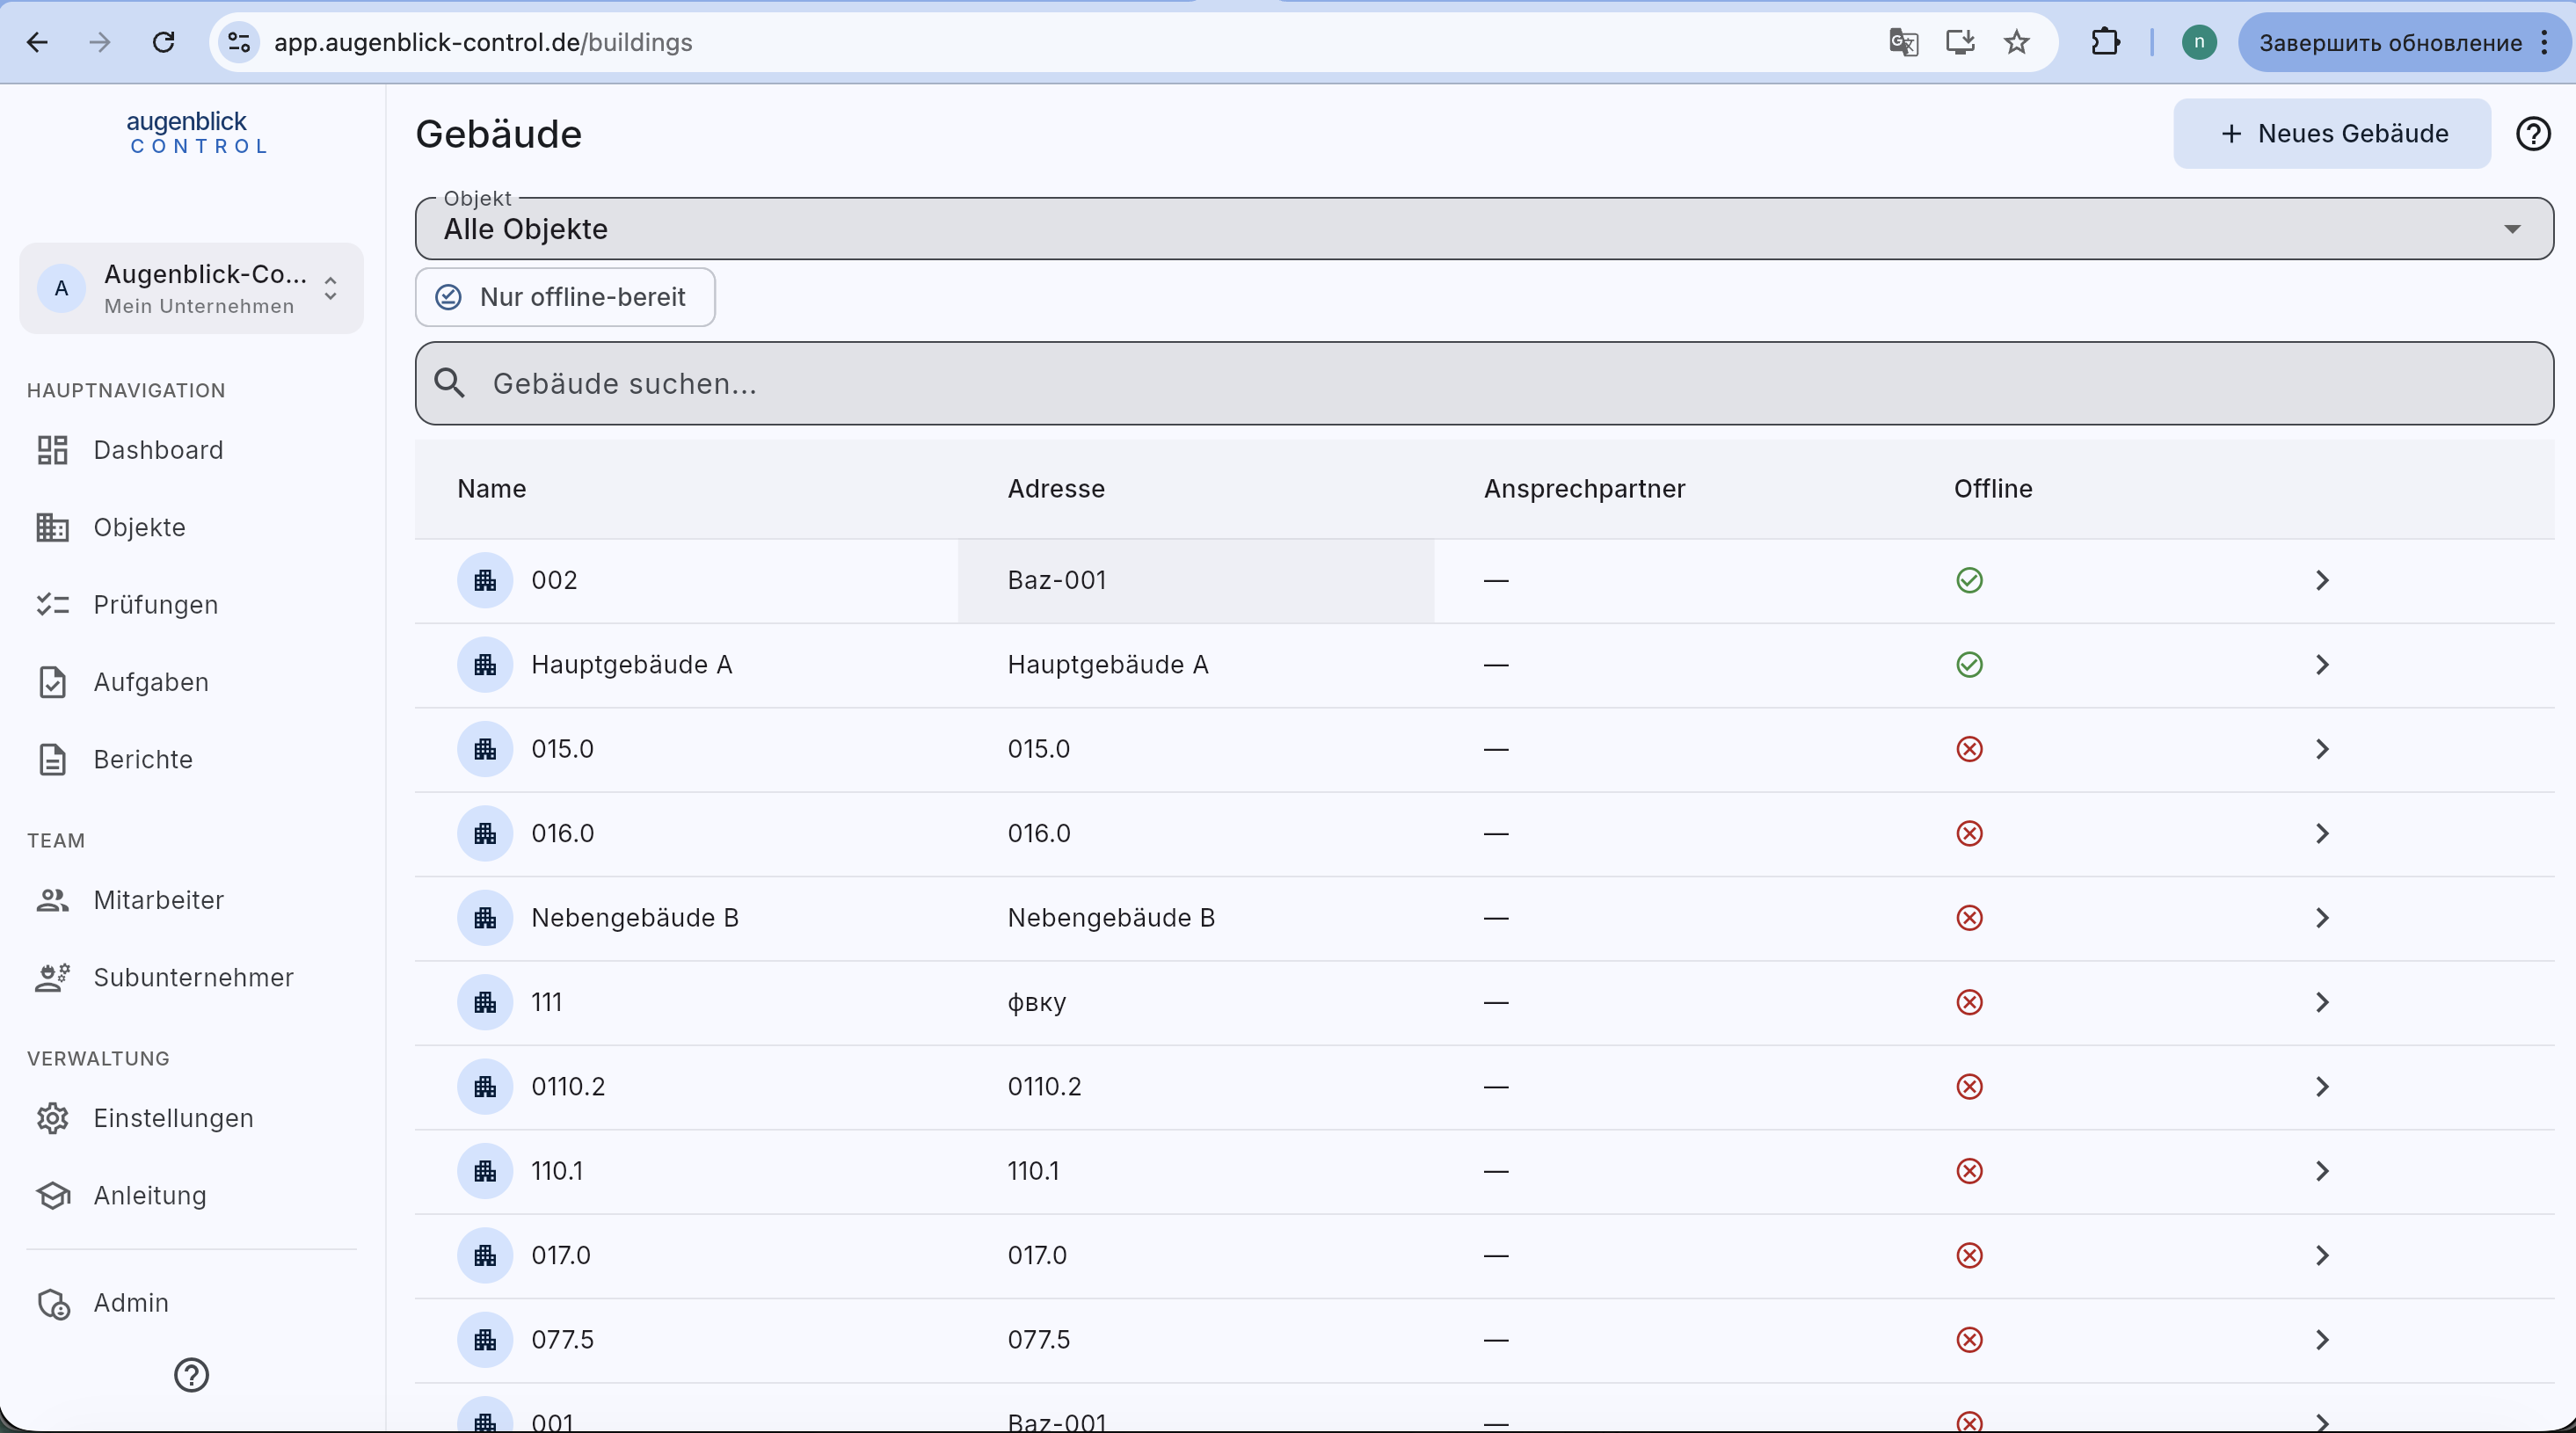Screen dimensions: 2576x1433
Task: Click red offline status for 110.1
Action: pyautogui.click(x=1969, y=1171)
